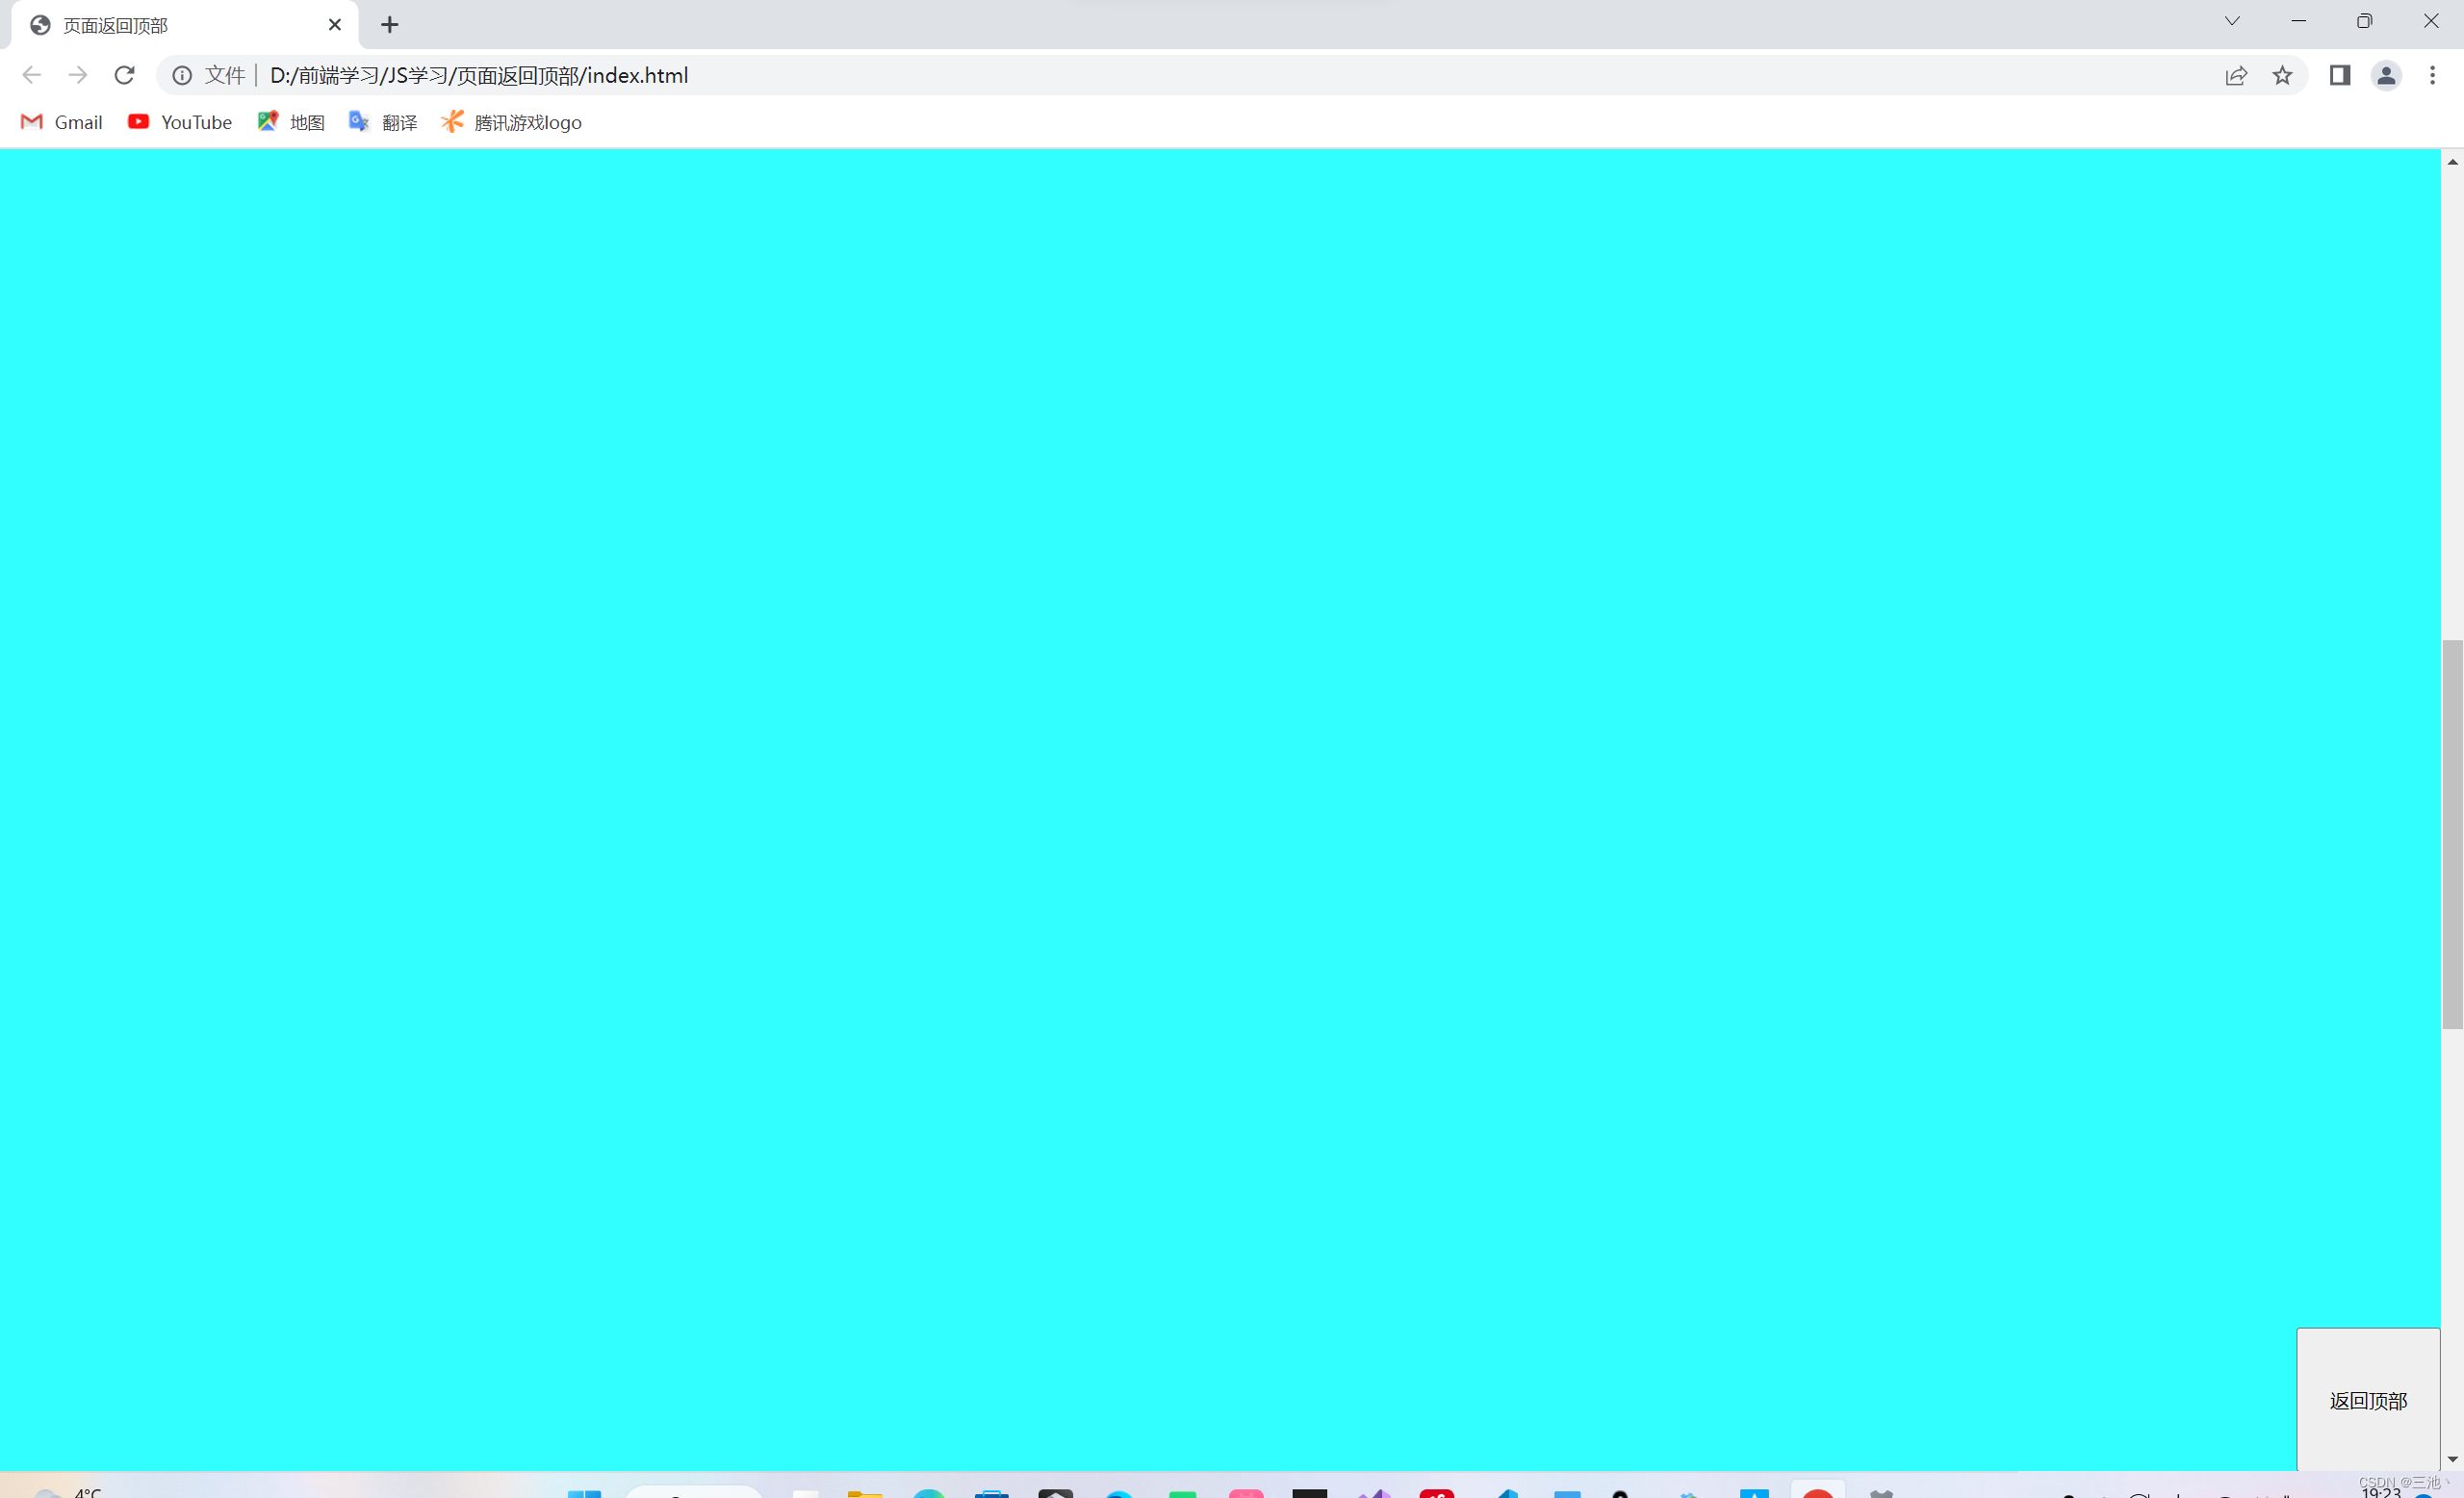2464x1498 pixels.
Task: Toggle the browser profile account icon
Action: click(x=2388, y=74)
